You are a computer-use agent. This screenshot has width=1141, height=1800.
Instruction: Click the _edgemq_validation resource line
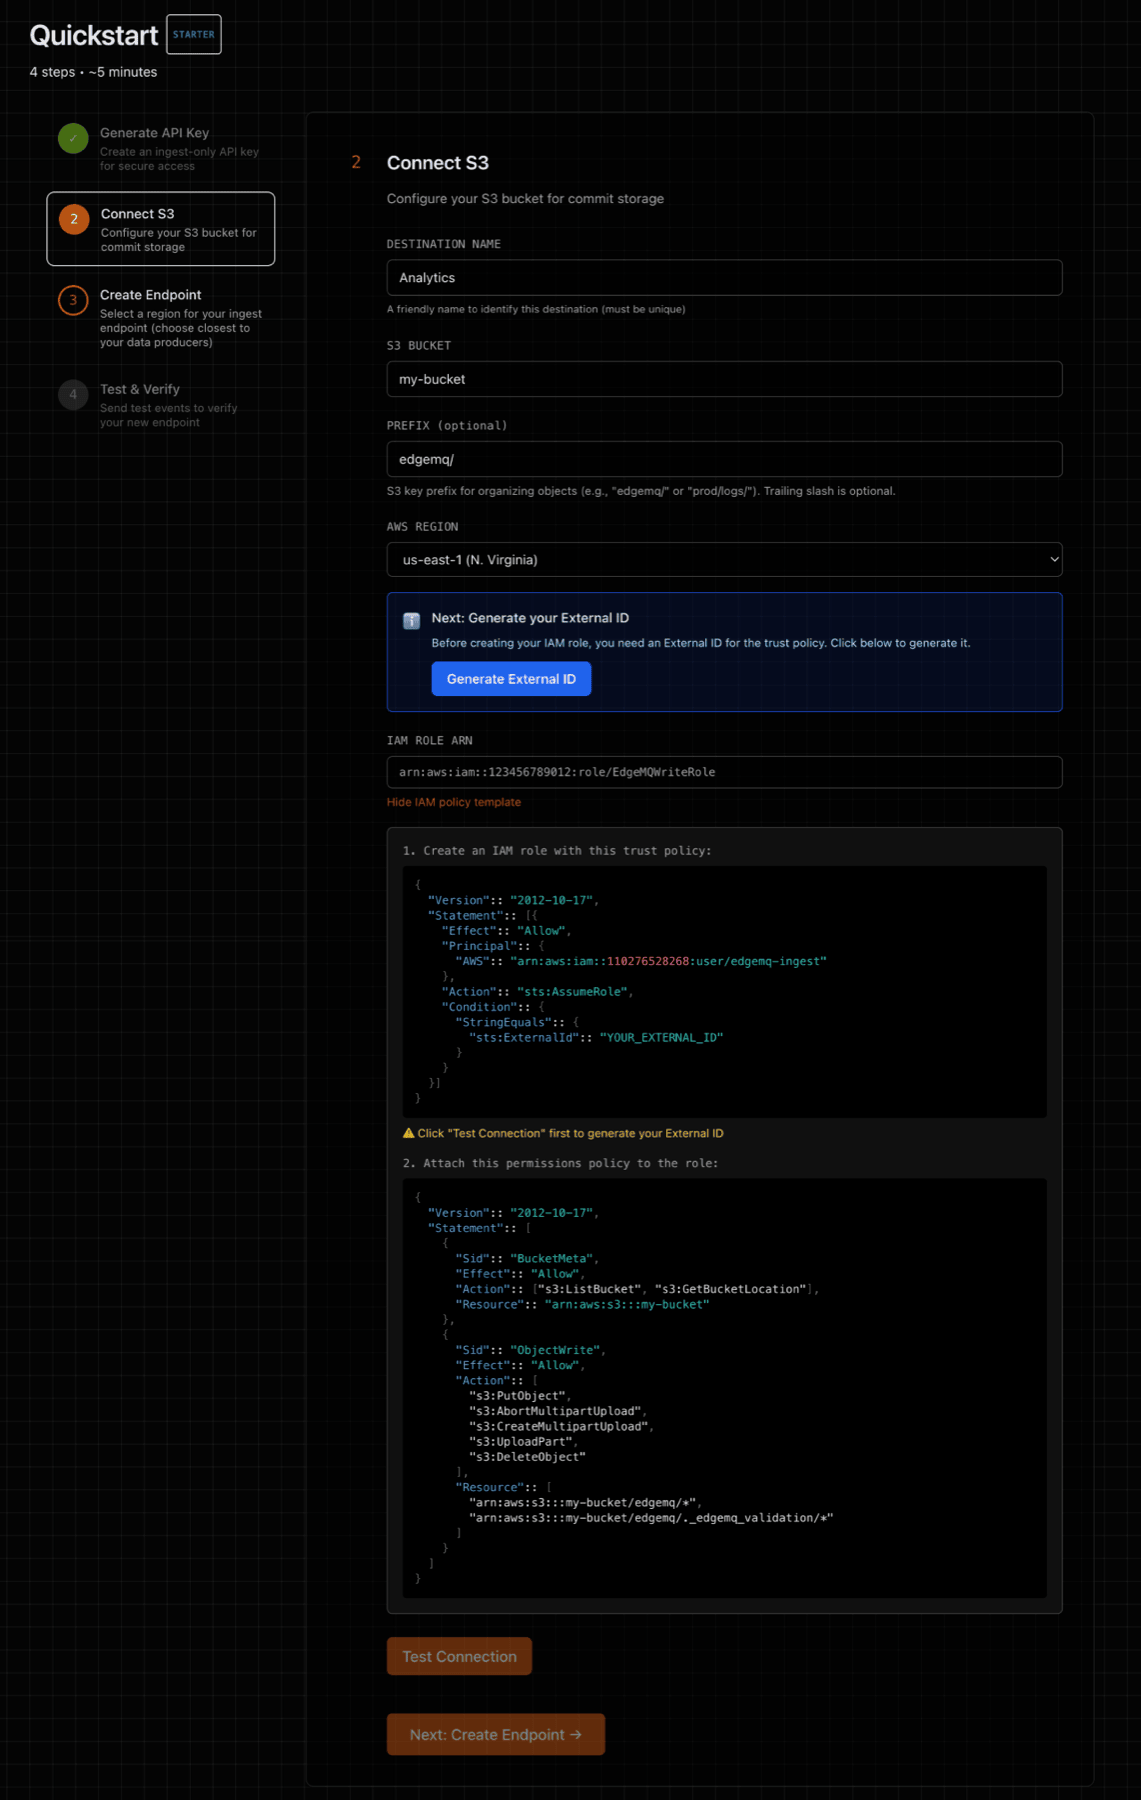pos(651,1518)
